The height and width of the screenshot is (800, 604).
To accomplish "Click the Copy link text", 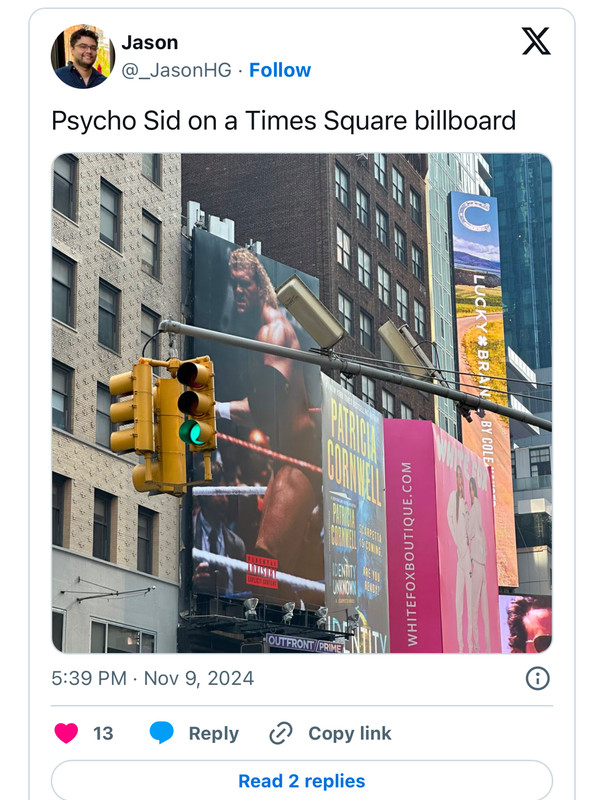I will coord(349,733).
